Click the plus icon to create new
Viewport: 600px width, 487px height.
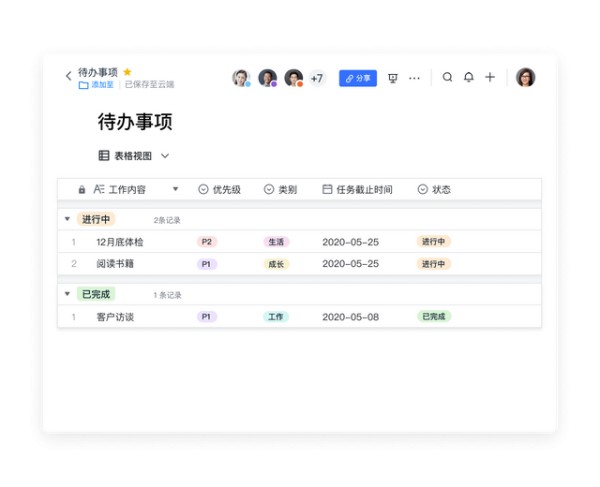(x=490, y=77)
